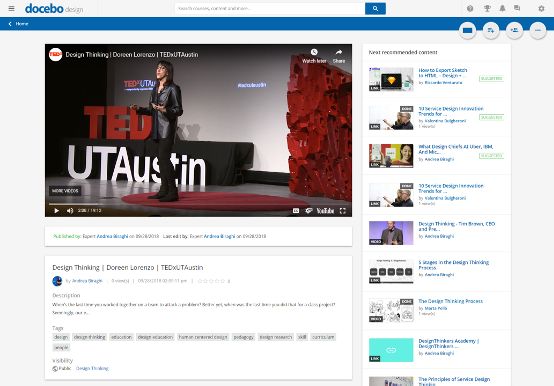Open the help question mark icon
Screen dimensions: 554x386
(470, 8)
